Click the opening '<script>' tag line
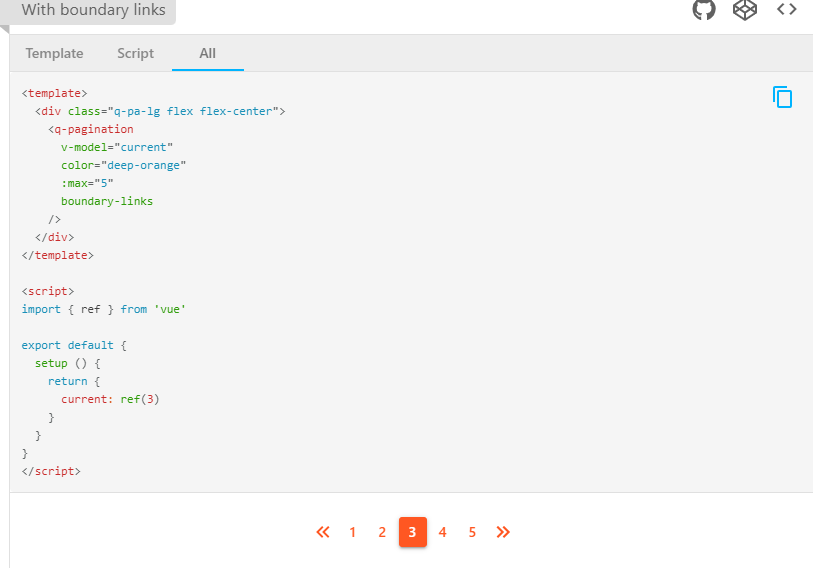This screenshot has width=813, height=568. (x=48, y=291)
